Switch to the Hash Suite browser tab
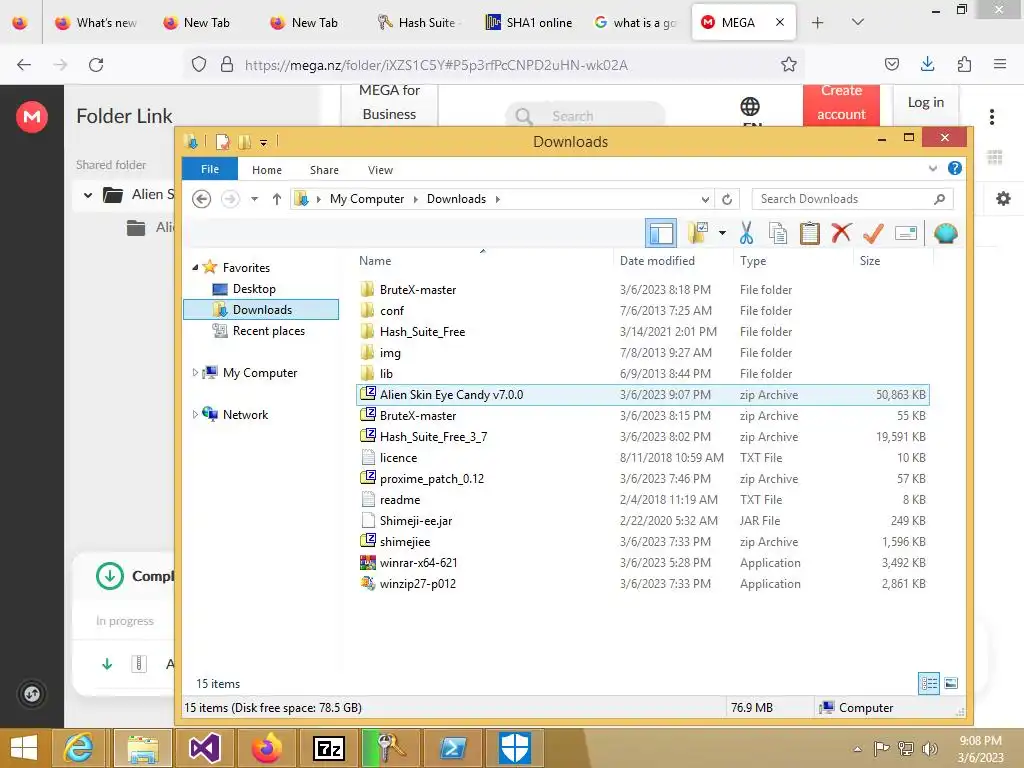The image size is (1024, 768). tap(418, 23)
